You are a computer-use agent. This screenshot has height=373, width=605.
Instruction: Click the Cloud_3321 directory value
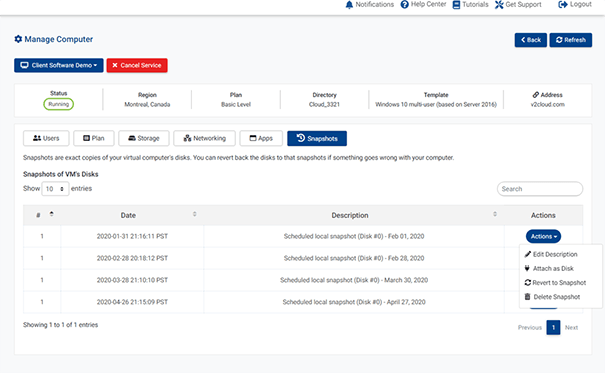324,105
